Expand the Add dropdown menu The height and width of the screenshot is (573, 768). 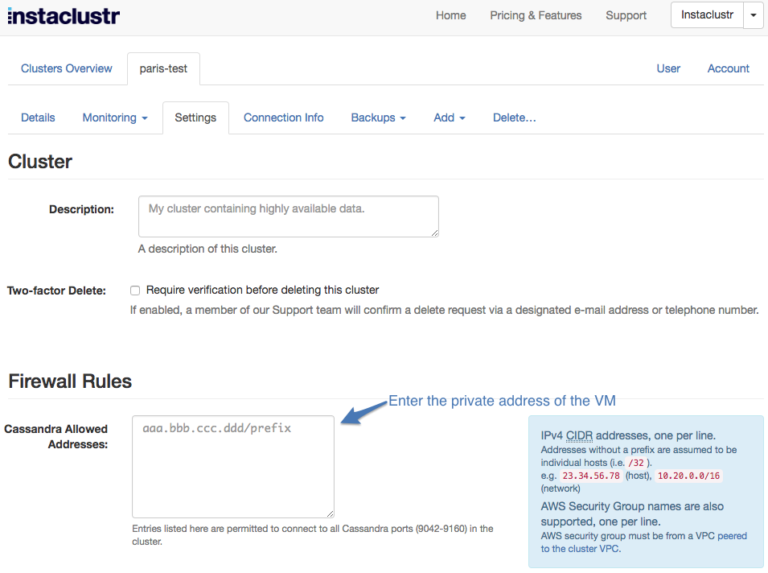pos(449,118)
